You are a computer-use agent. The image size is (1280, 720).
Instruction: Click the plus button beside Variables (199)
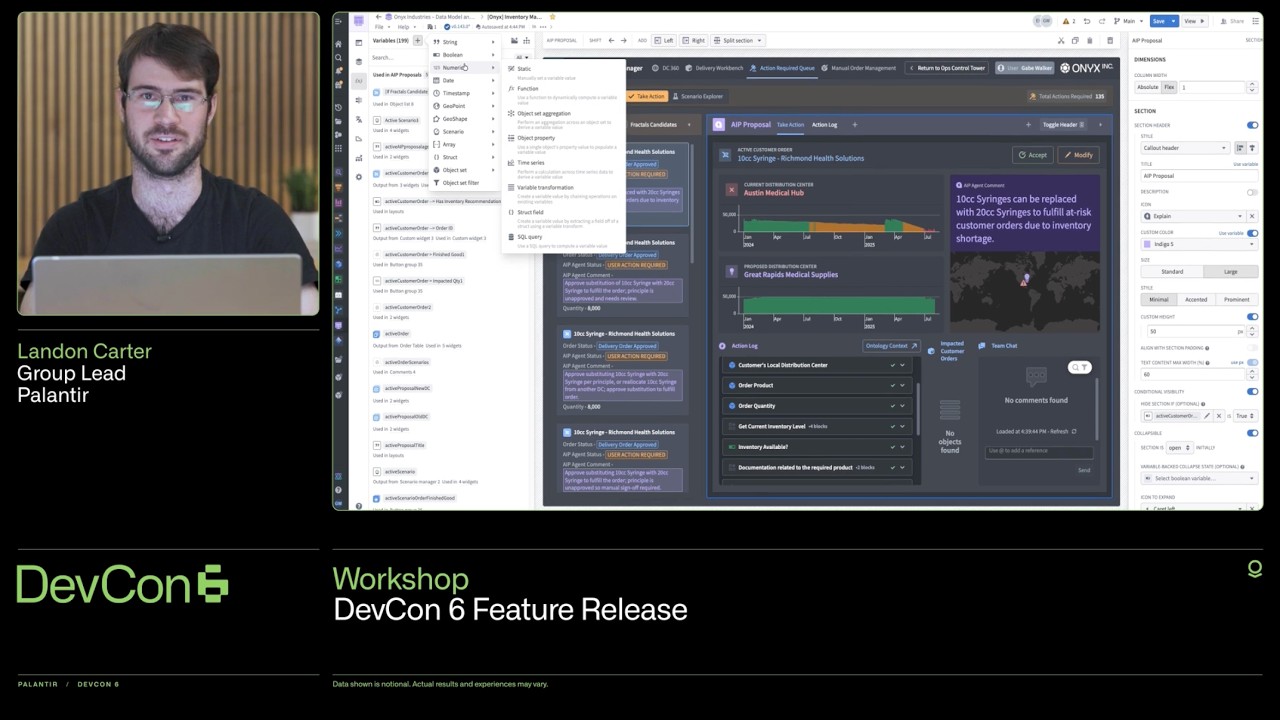tap(418, 40)
